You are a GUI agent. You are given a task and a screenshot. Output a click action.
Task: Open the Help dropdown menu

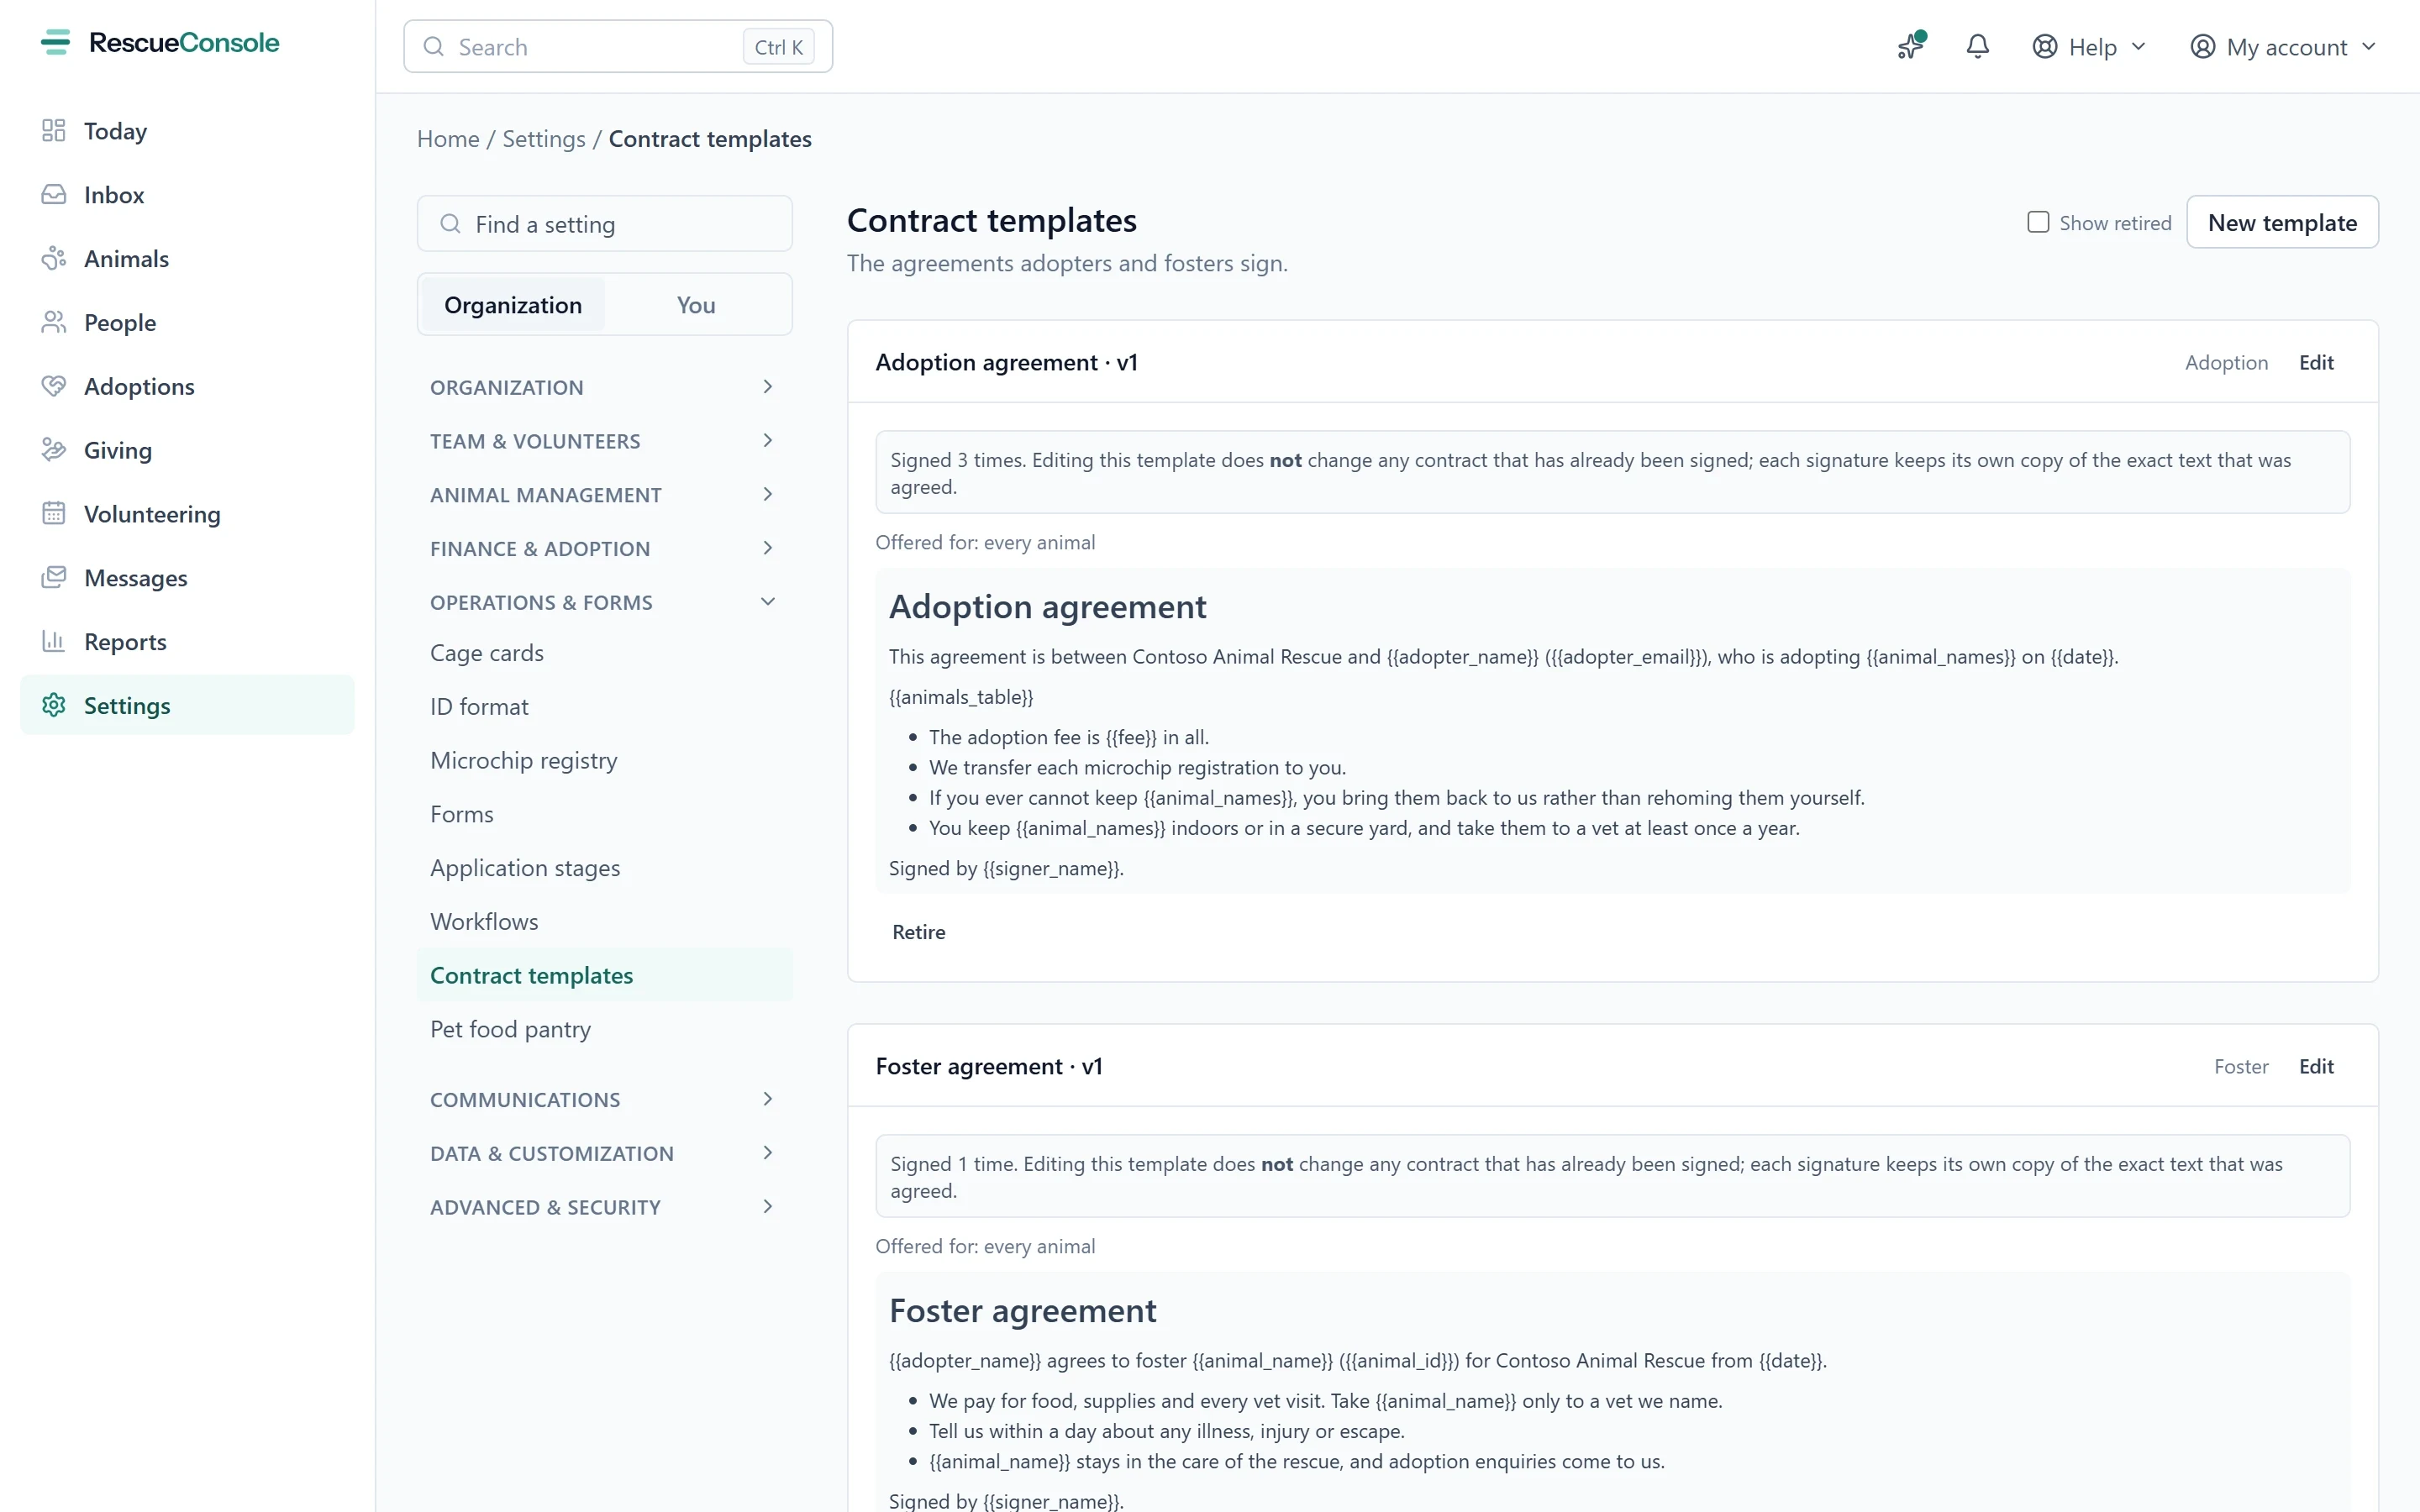coord(2090,47)
